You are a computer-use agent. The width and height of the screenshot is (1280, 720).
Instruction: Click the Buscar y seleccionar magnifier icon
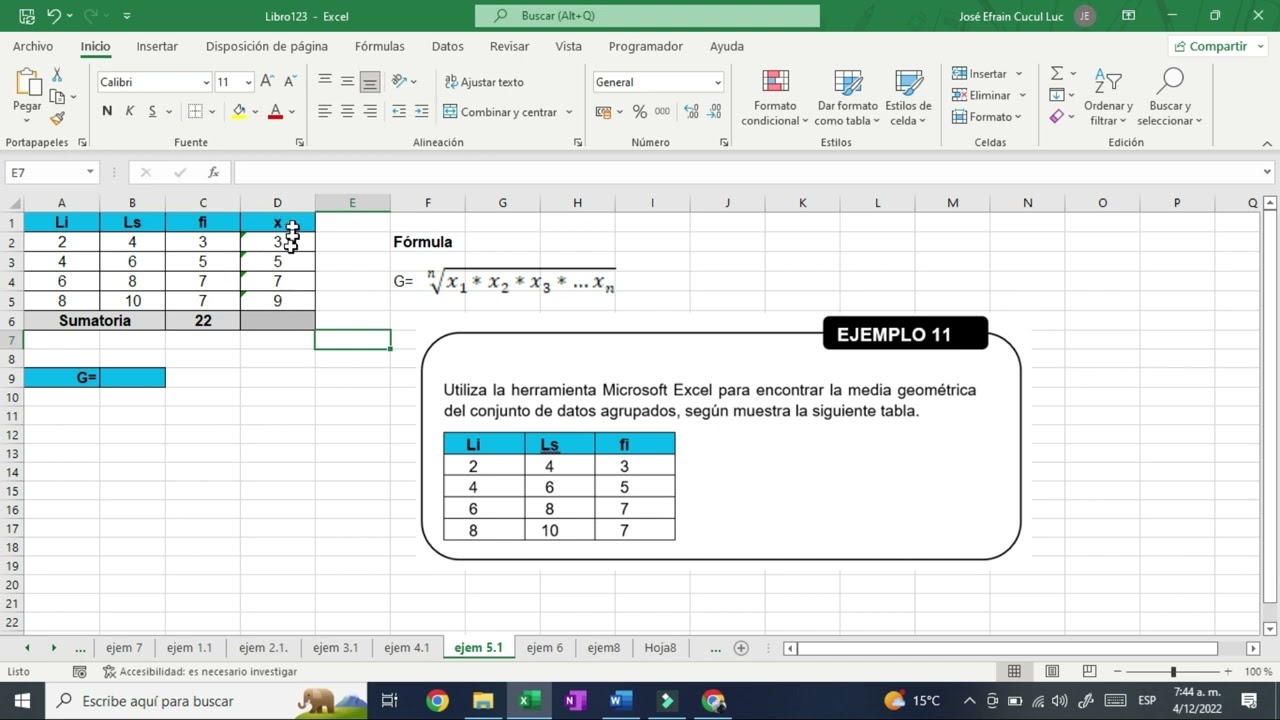(1170, 82)
